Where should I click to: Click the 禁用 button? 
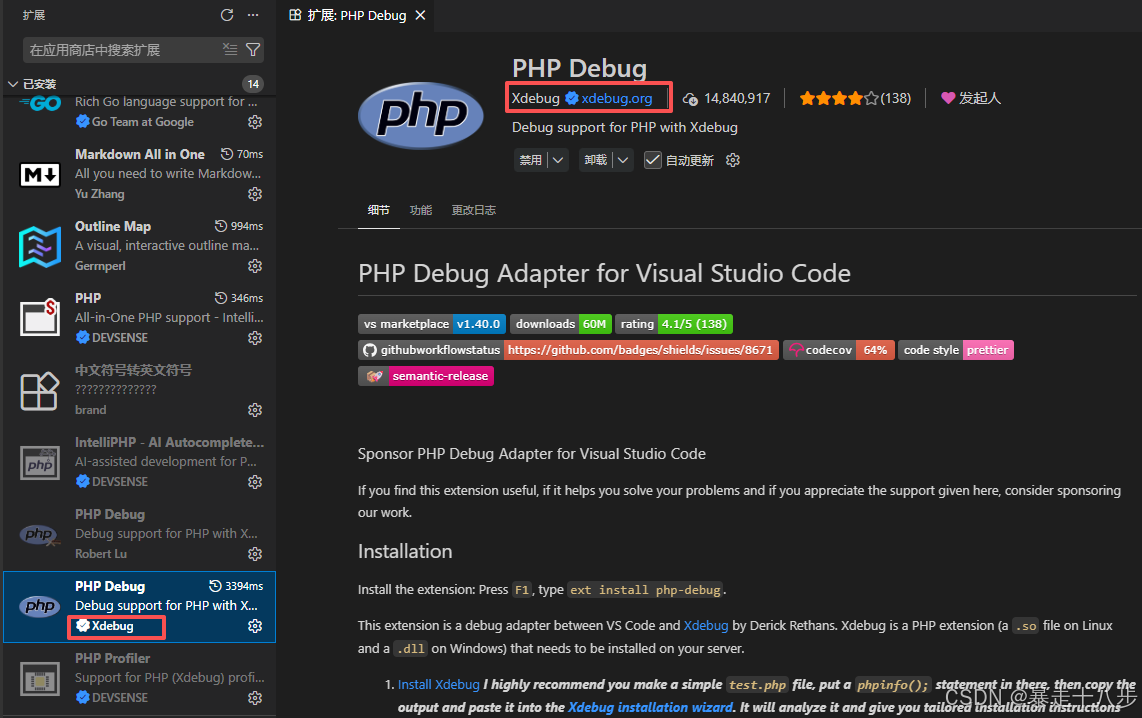click(531, 160)
